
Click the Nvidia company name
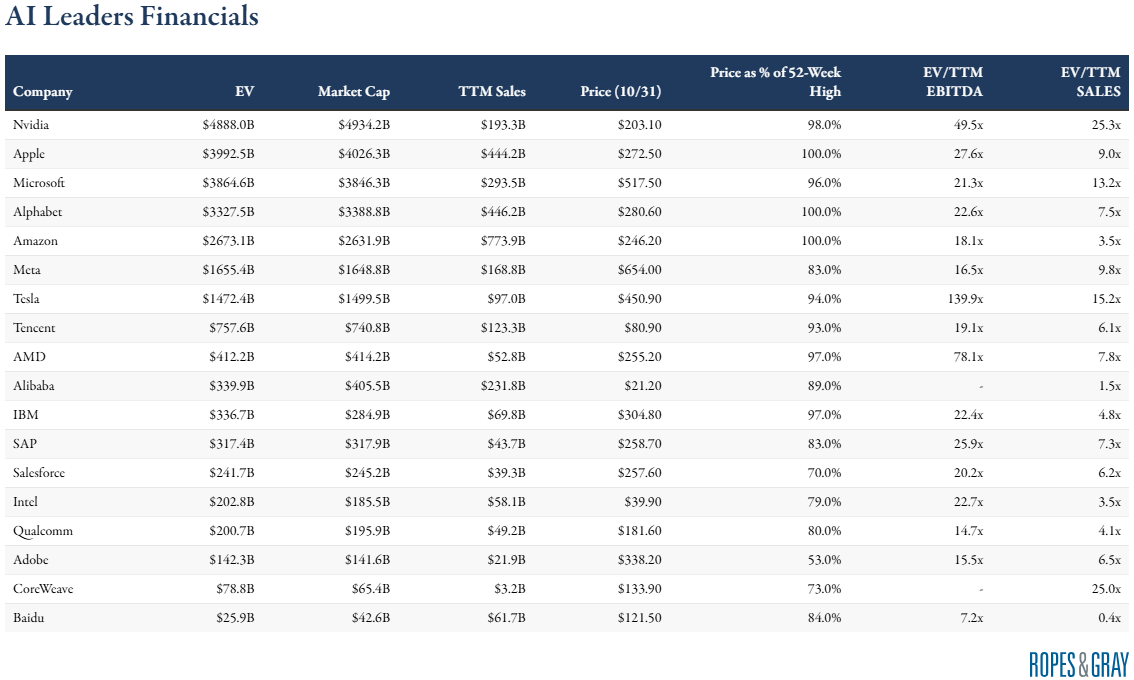[31, 125]
